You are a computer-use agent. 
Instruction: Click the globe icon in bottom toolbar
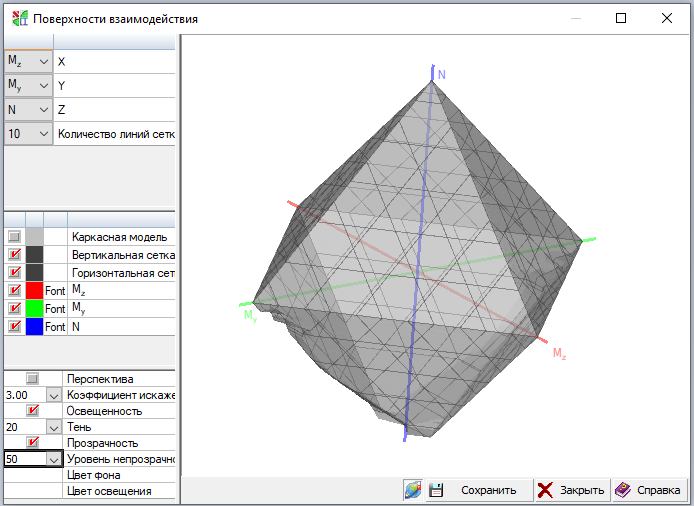coord(412,490)
